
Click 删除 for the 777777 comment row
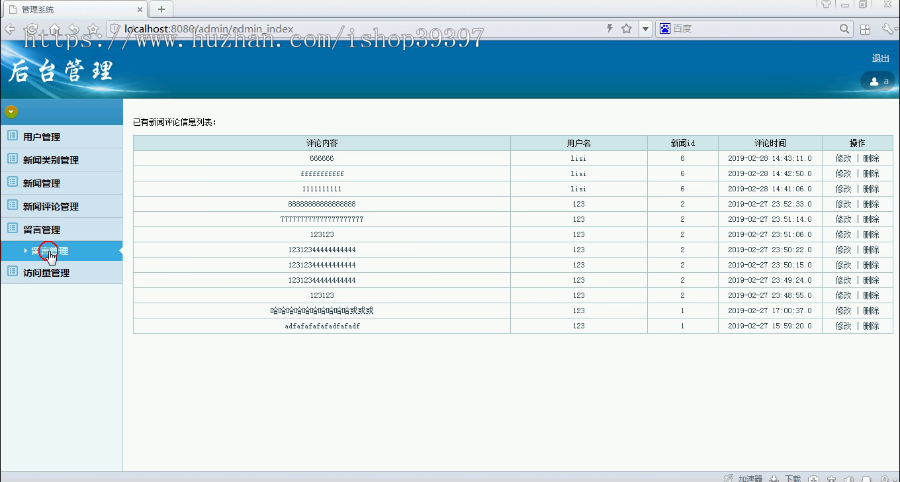871,219
